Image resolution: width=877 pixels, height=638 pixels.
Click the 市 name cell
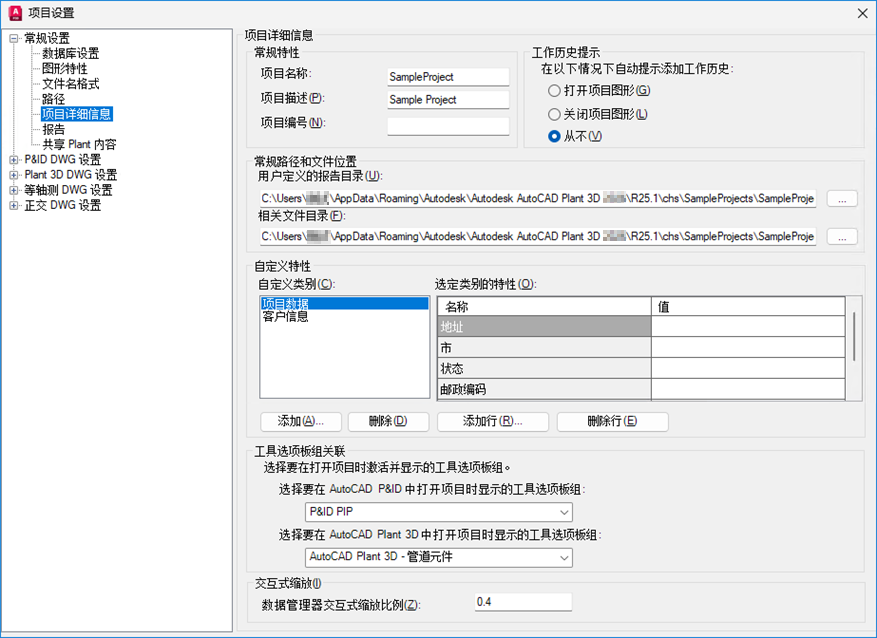pyautogui.click(x=544, y=348)
